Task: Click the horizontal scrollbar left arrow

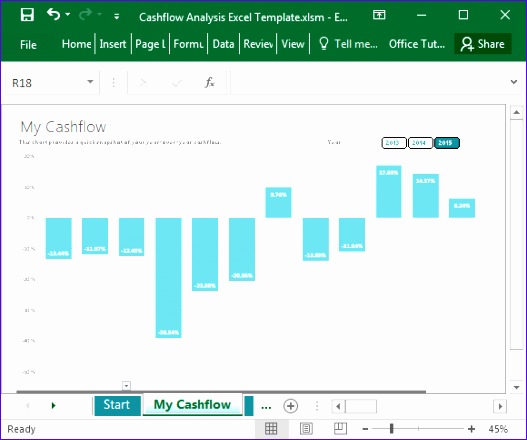Action: [x=338, y=406]
